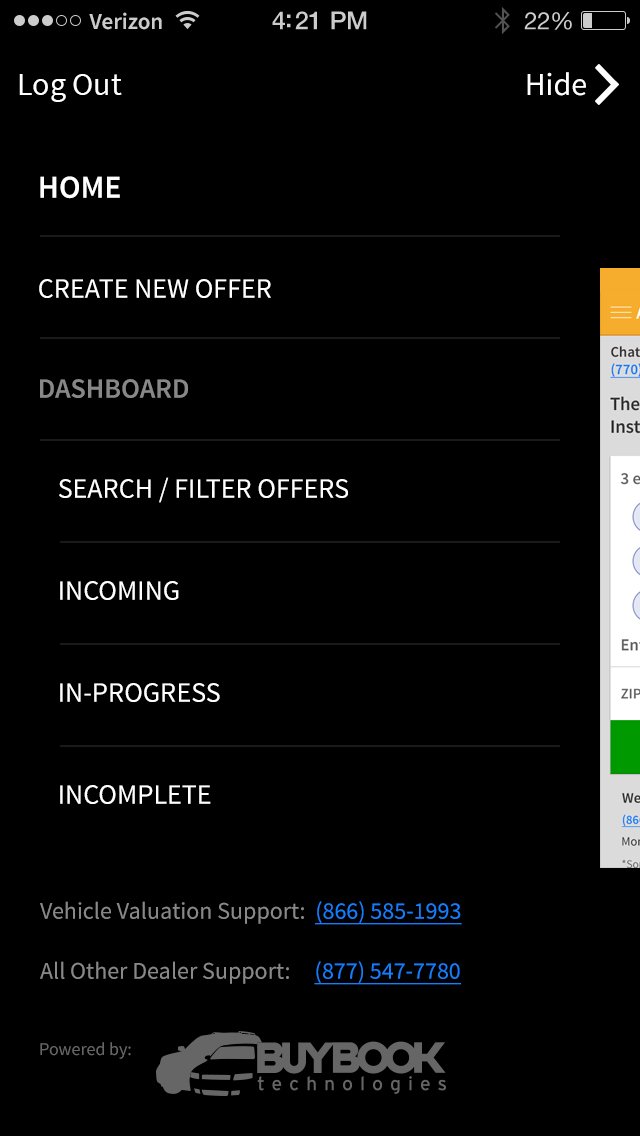The image size is (640, 1136).
Task: Tap the Hide chevron arrow icon
Action: pos(607,85)
